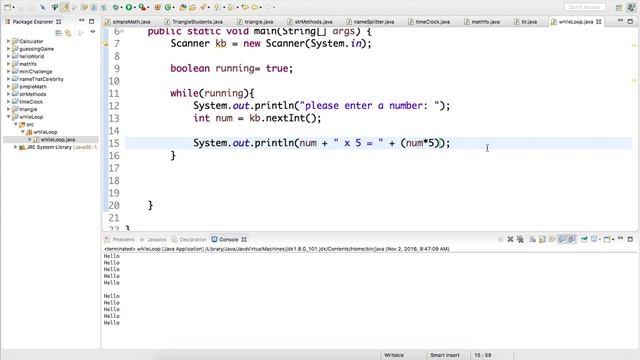Close the whileLoop.java tab
The height and width of the screenshot is (360, 640).
click(x=599, y=22)
